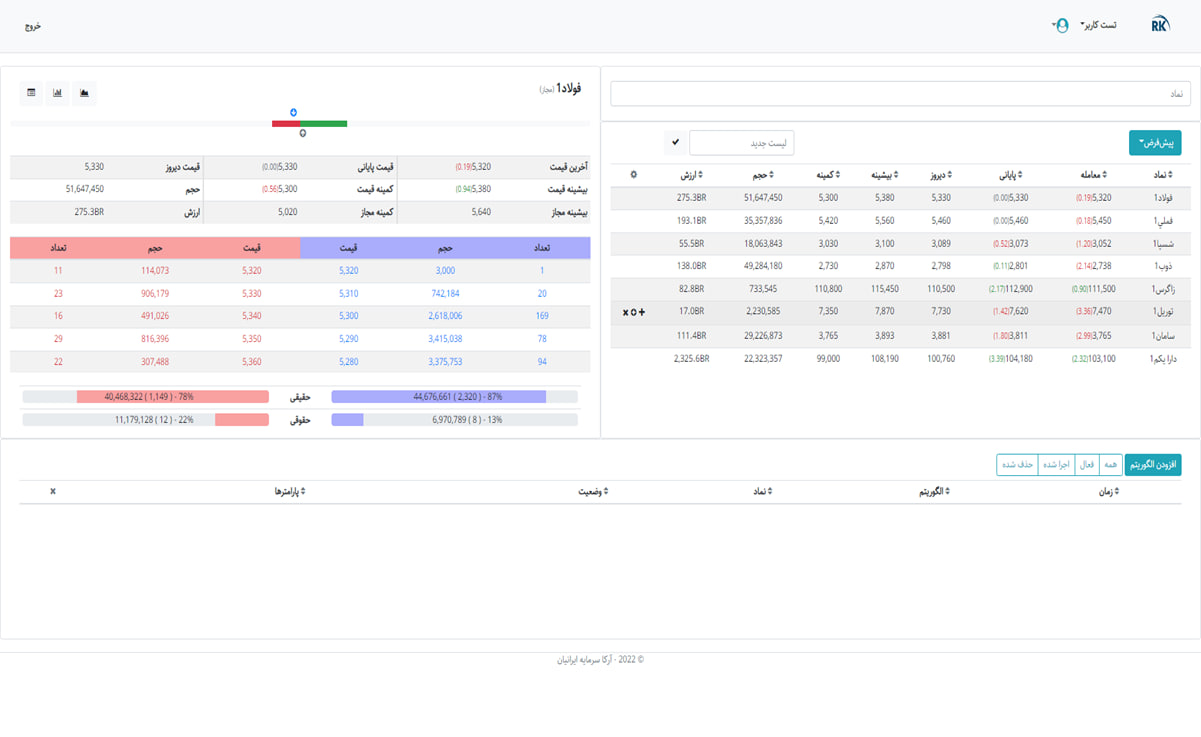Open the area chart view for فولاد1
Image resolution: width=1201 pixels, height=737 pixels.
click(x=85, y=93)
